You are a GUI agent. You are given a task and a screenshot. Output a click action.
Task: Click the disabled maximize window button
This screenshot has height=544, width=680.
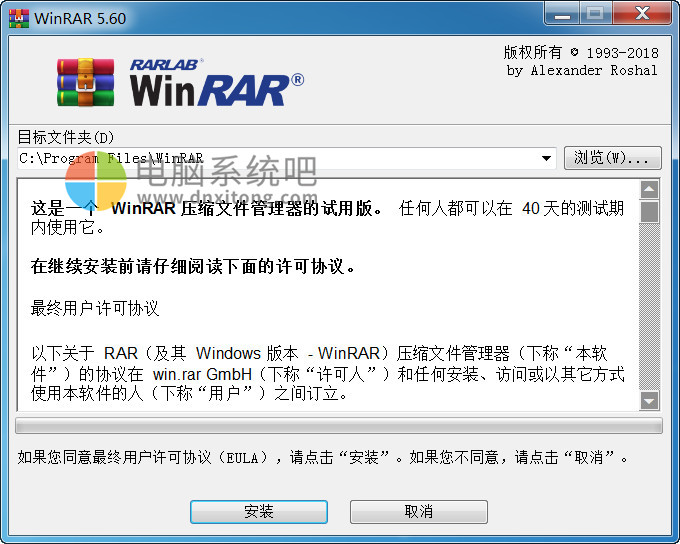[595, 14]
